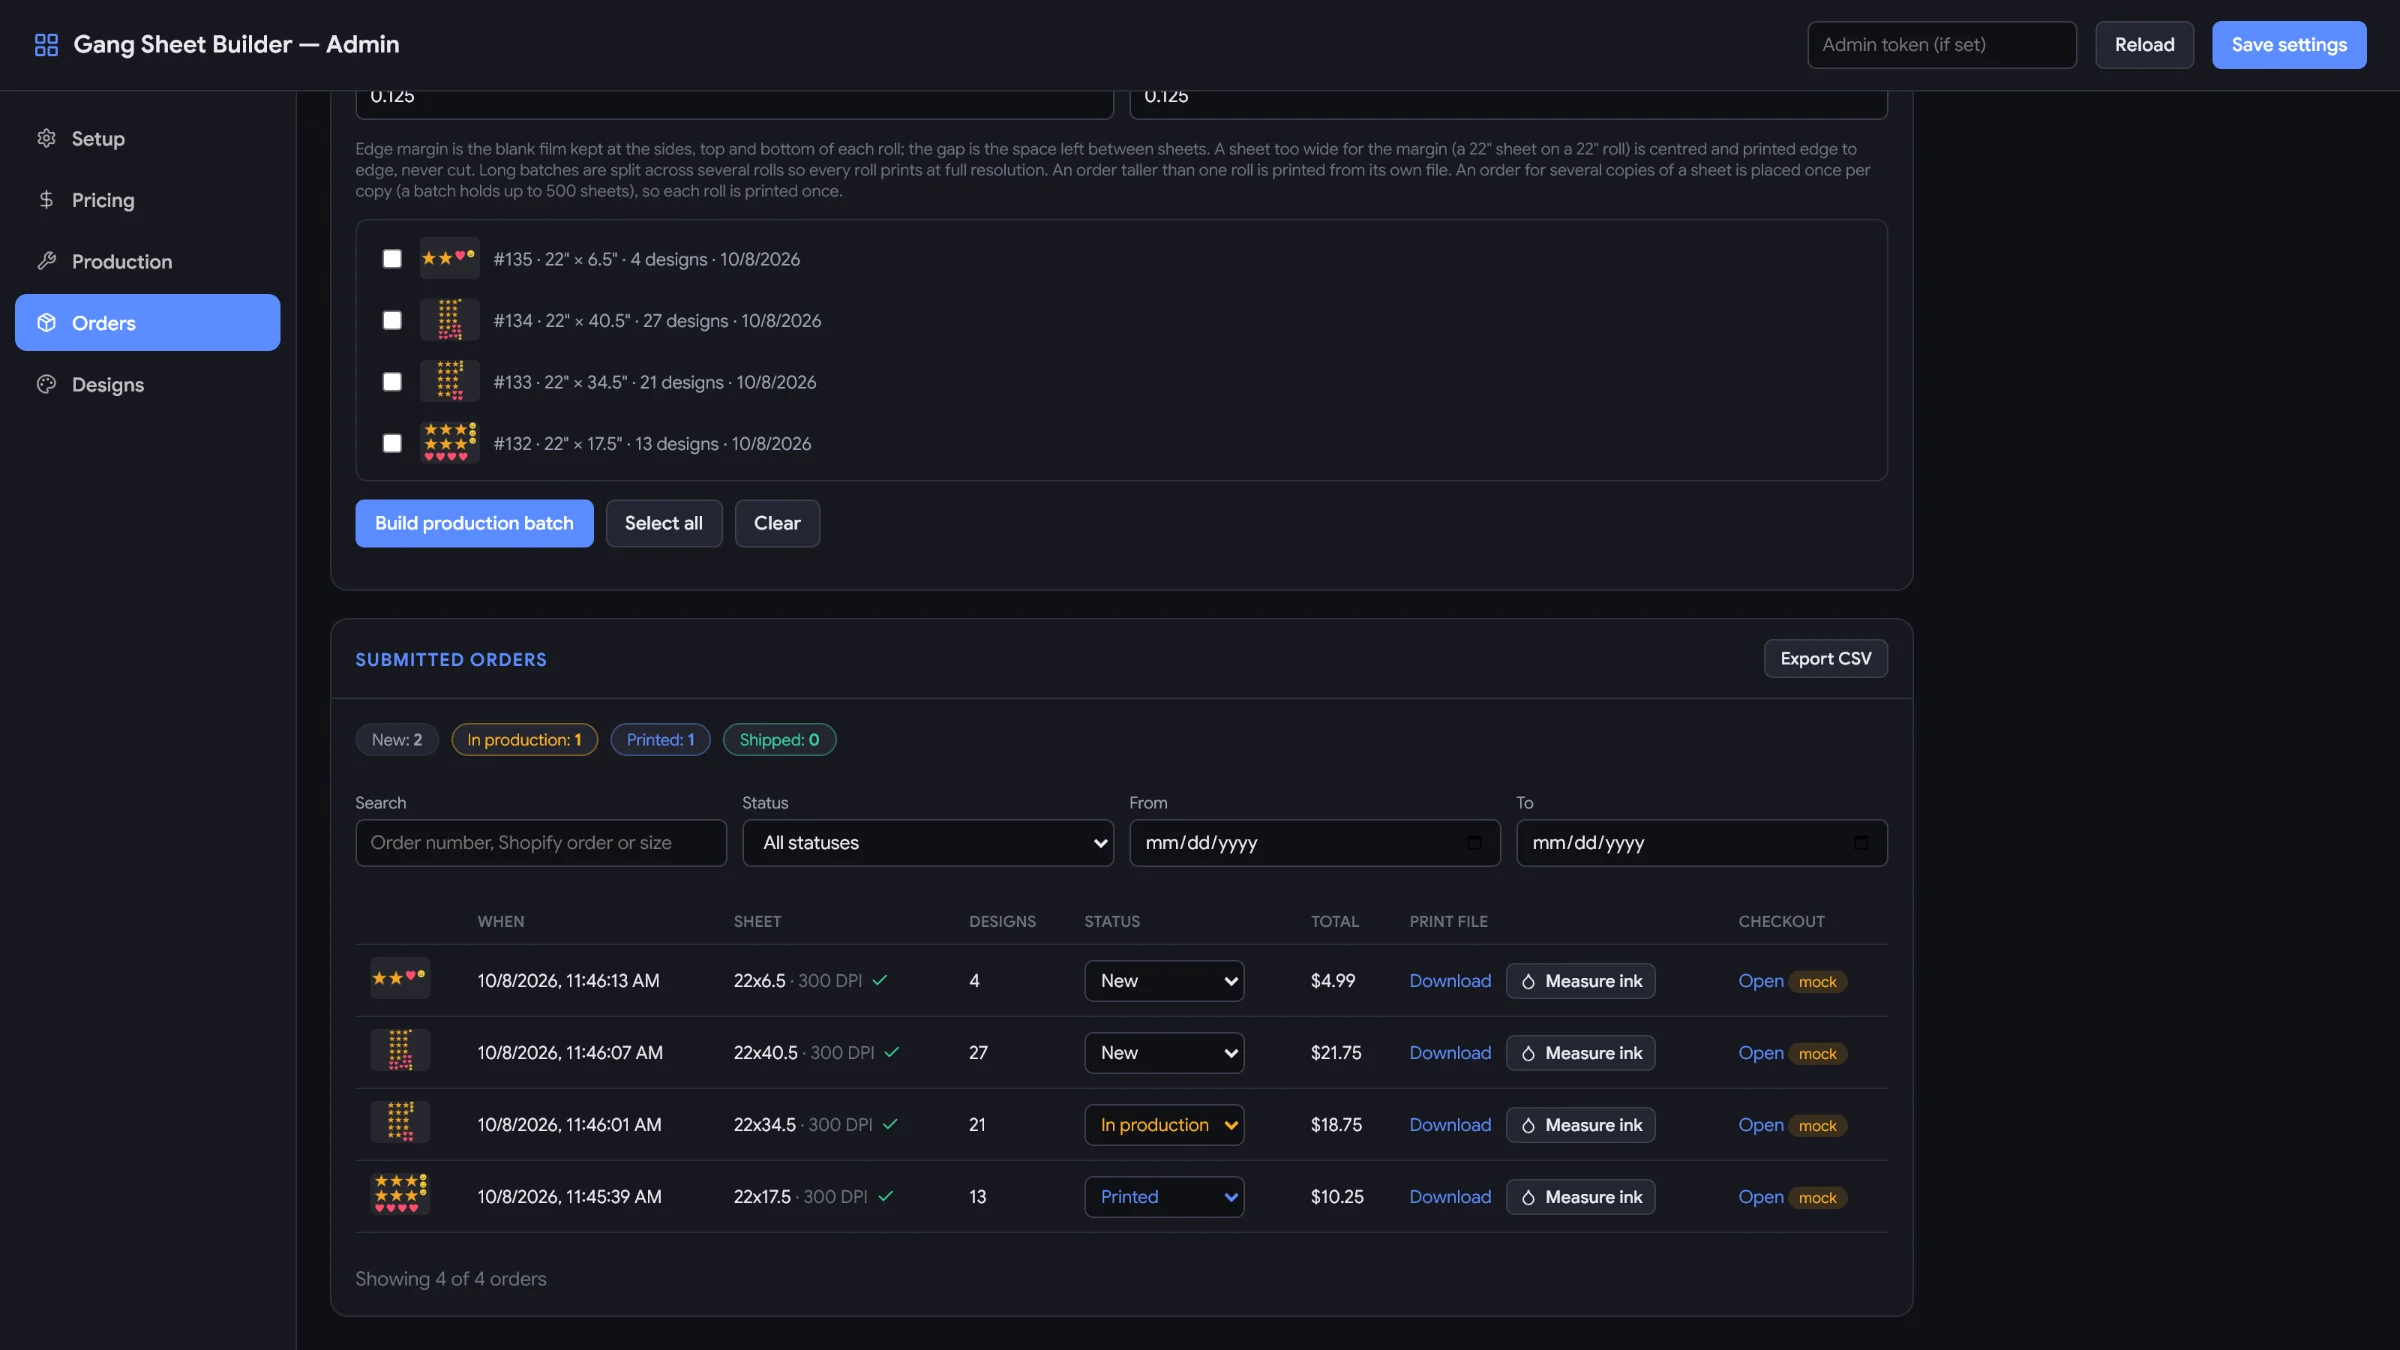Viewport: 2400px width, 1350px height.
Task: Click thumbnail for batch item #132
Action: tap(449, 443)
